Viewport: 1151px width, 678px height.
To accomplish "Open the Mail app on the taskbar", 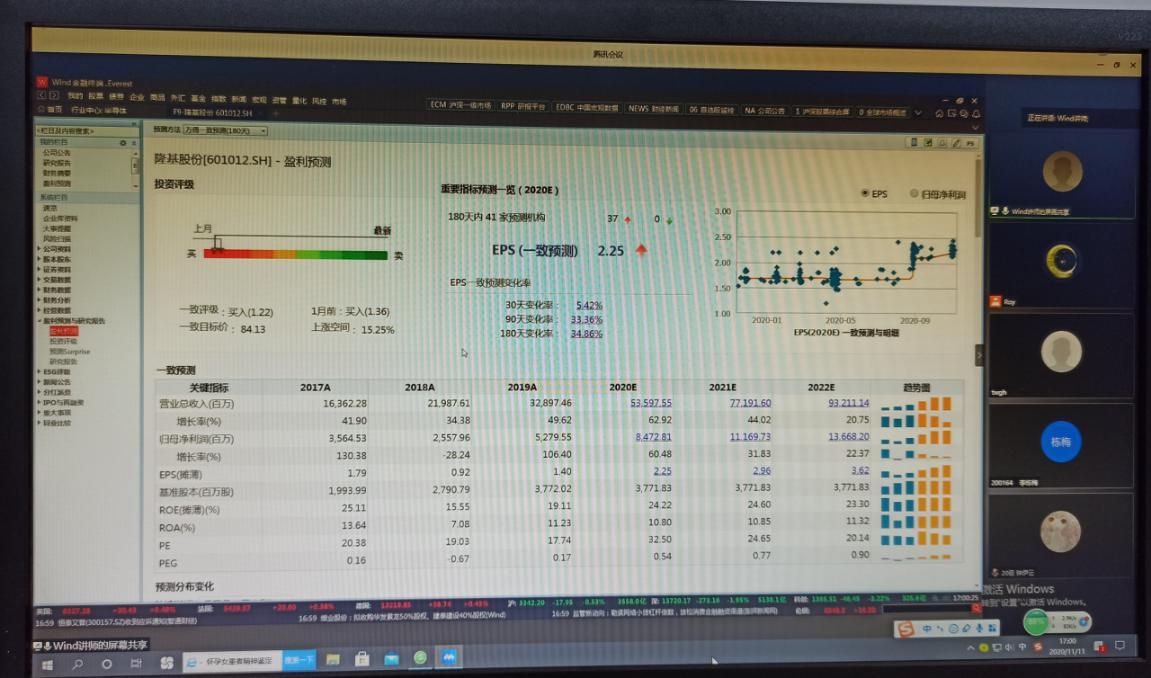I will tap(391, 659).
